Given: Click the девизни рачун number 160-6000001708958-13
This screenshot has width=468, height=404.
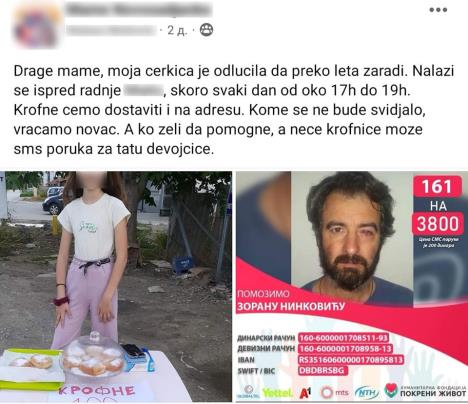Looking at the screenshot, I should click(x=345, y=349).
